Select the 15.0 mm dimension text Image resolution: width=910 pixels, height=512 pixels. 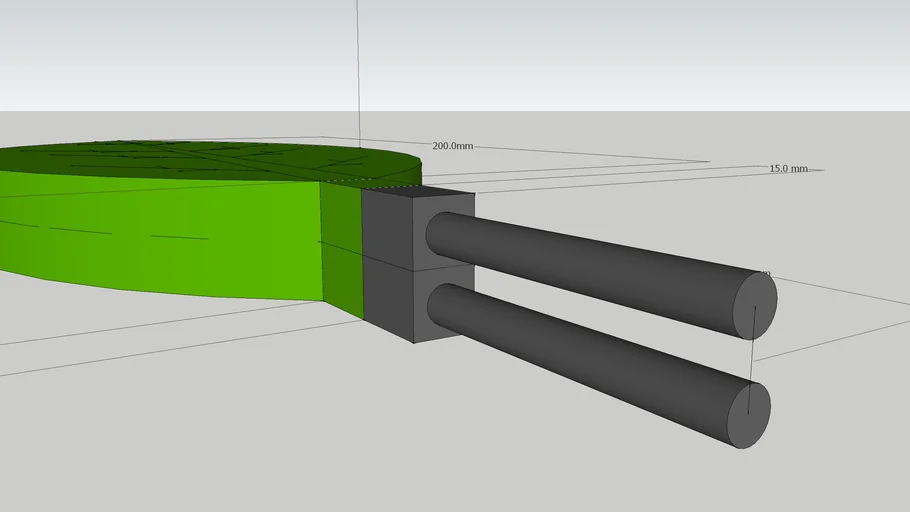point(788,169)
